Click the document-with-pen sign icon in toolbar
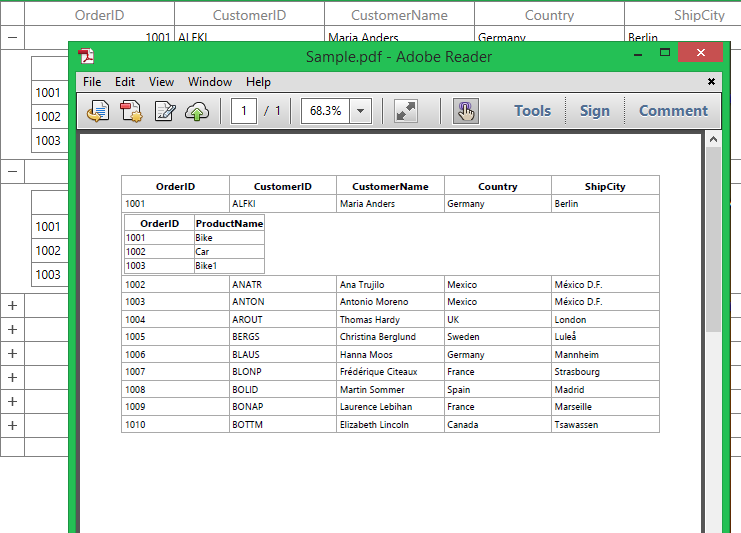The height and width of the screenshot is (533, 741). [x=164, y=111]
